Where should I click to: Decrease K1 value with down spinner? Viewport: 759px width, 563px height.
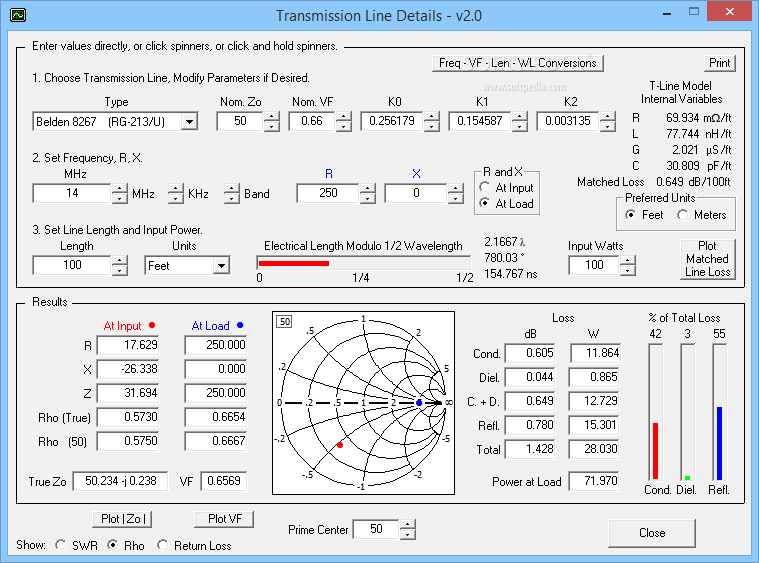(x=519, y=127)
